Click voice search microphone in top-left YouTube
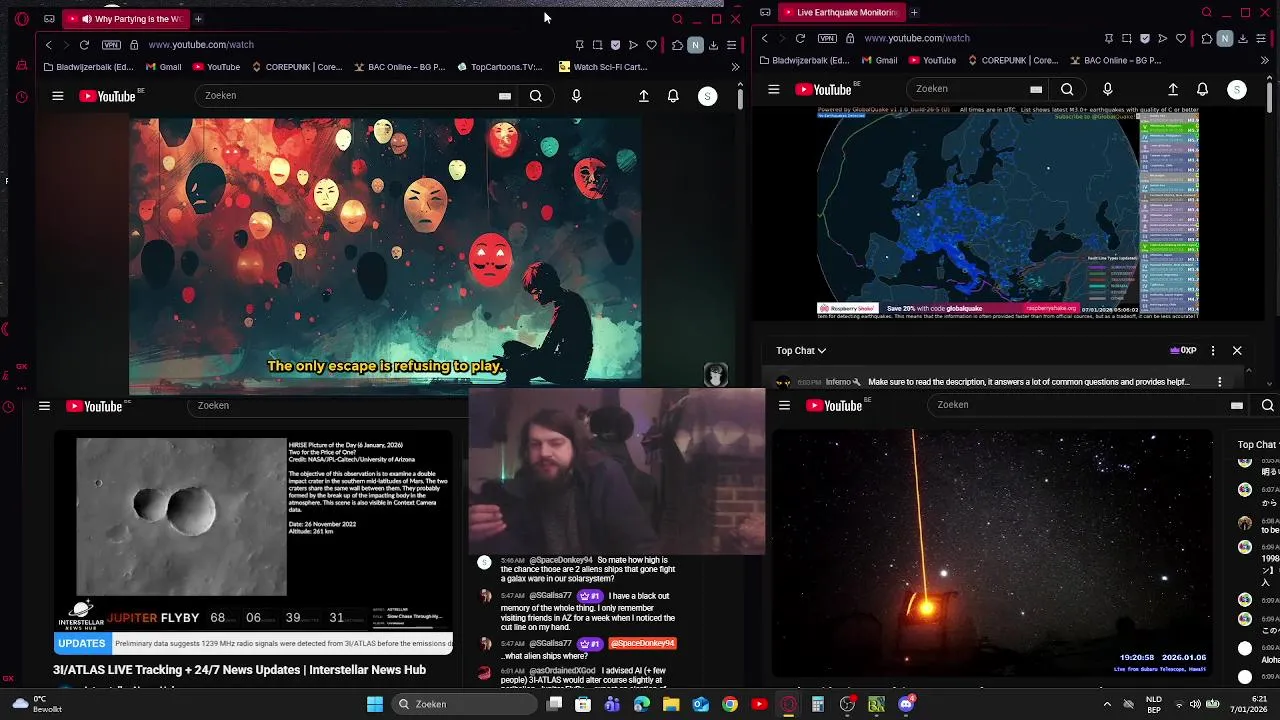 [x=576, y=96]
